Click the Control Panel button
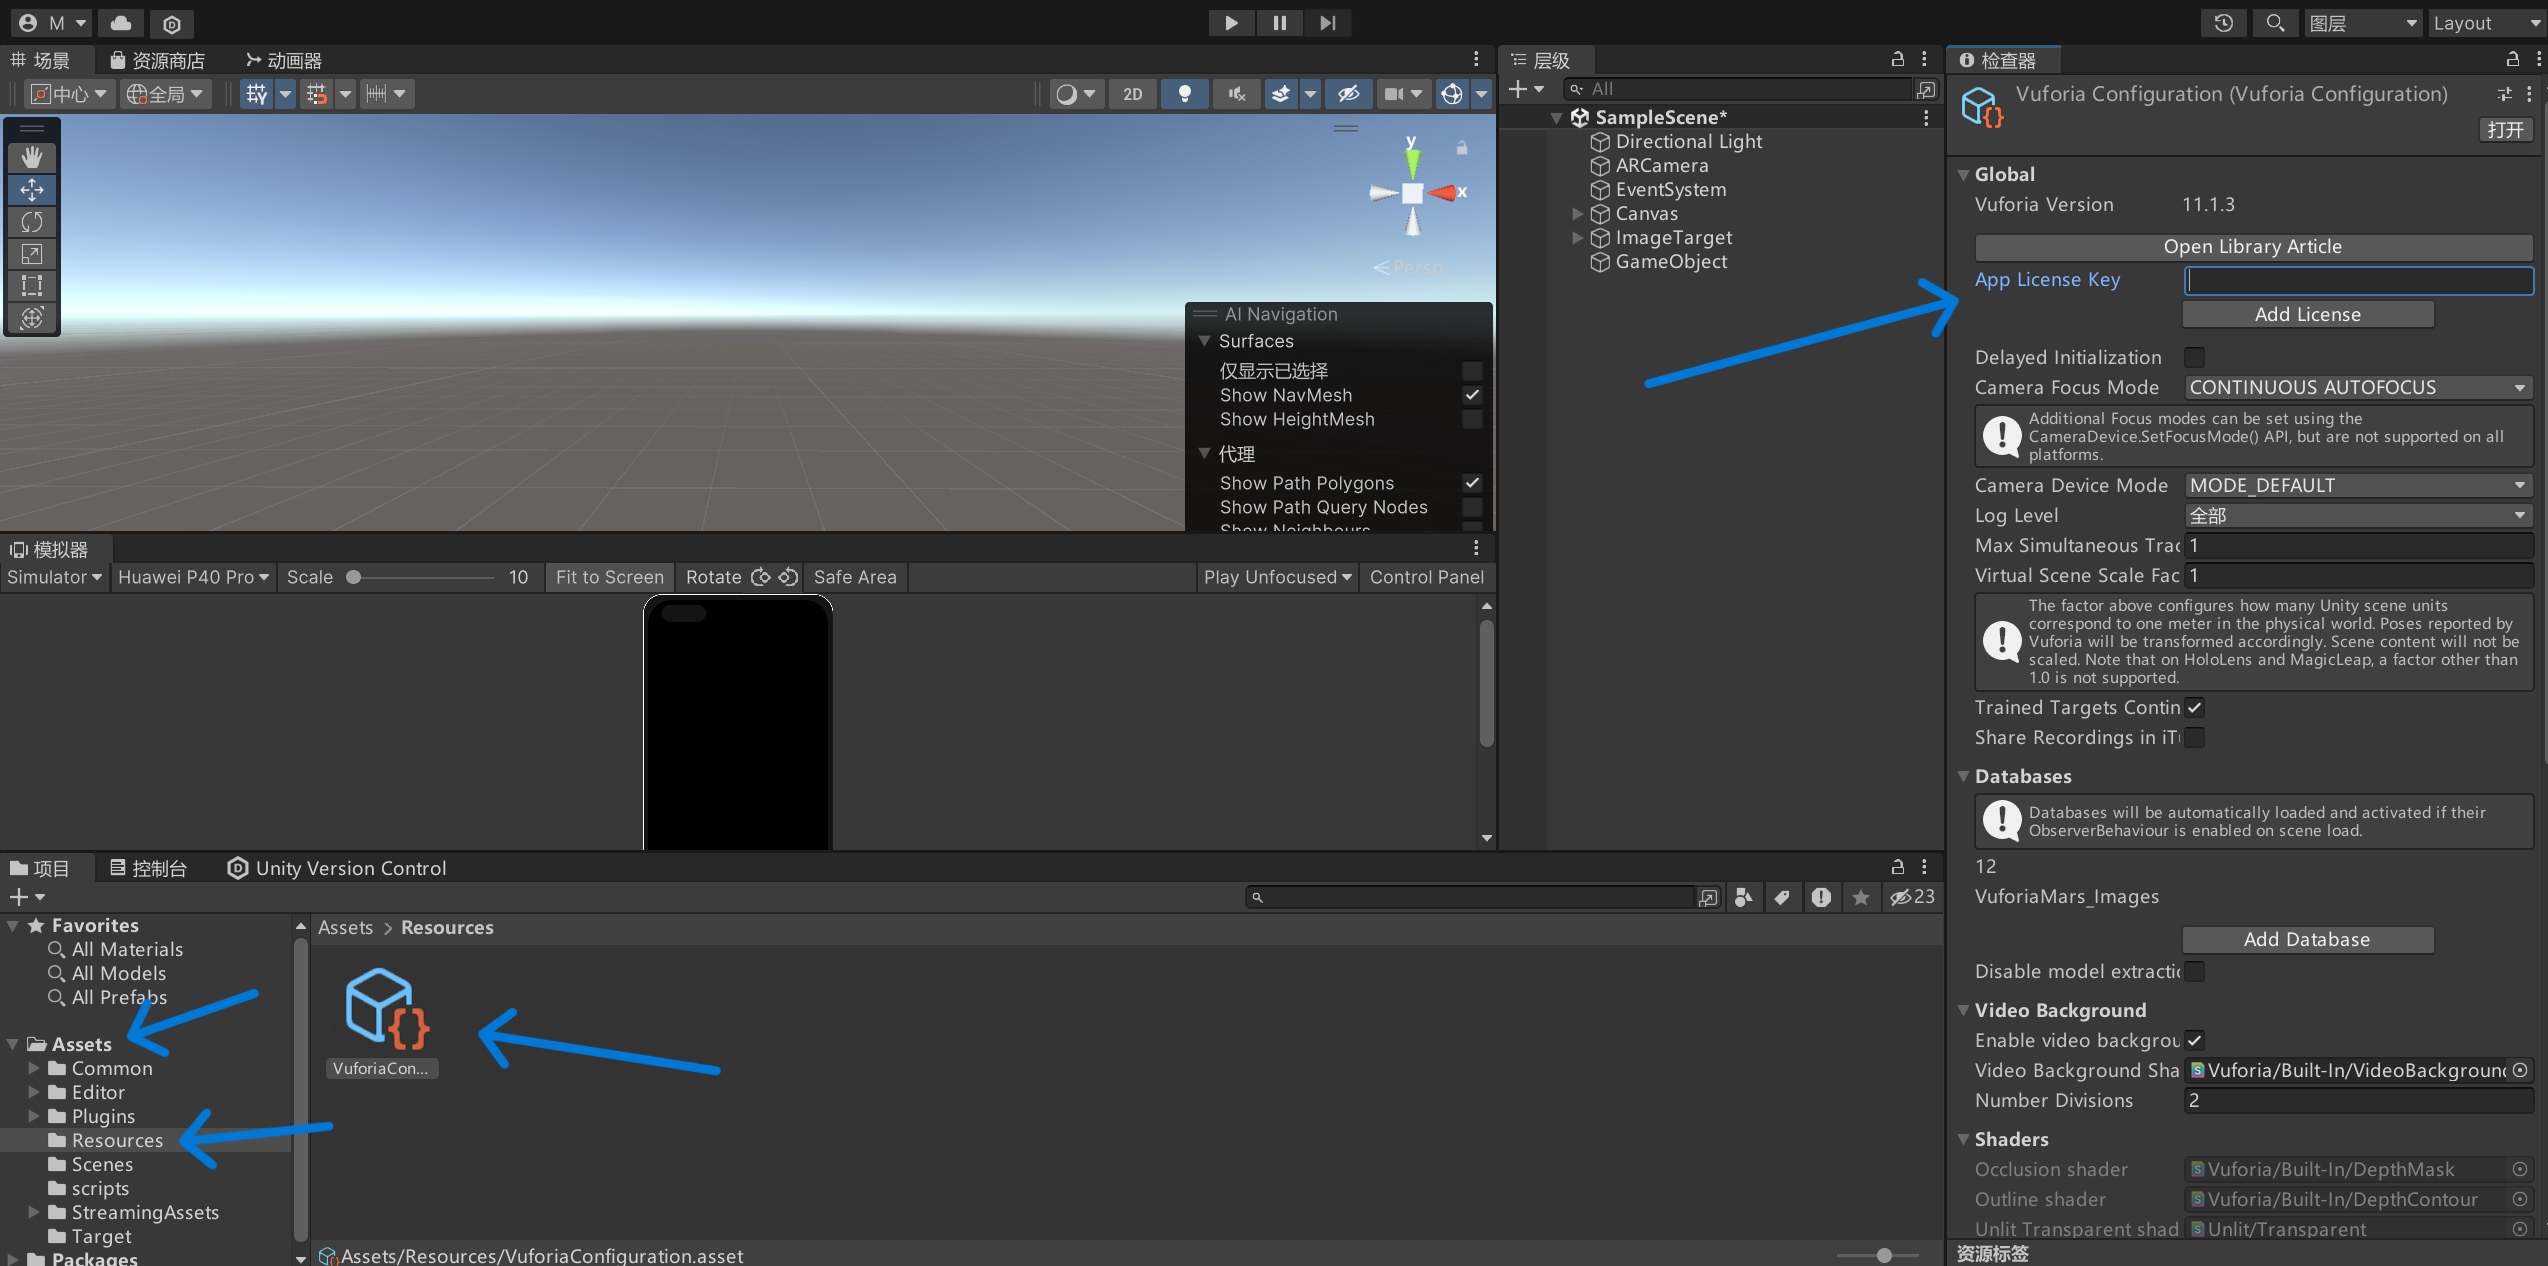 (x=1427, y=577)
